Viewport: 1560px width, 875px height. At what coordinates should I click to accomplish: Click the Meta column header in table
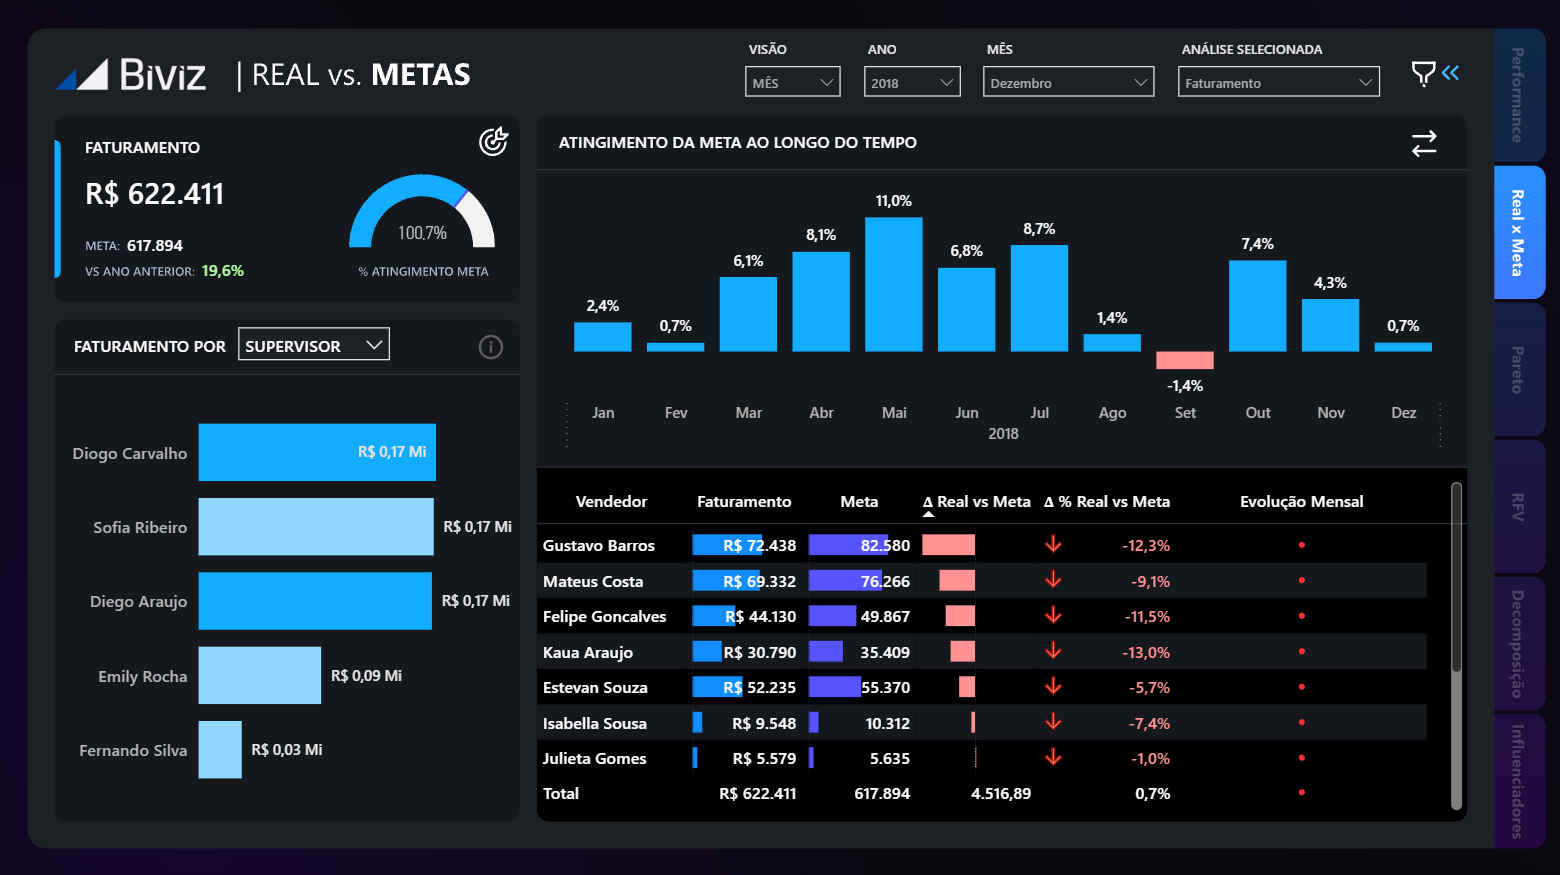pos(859,502)
